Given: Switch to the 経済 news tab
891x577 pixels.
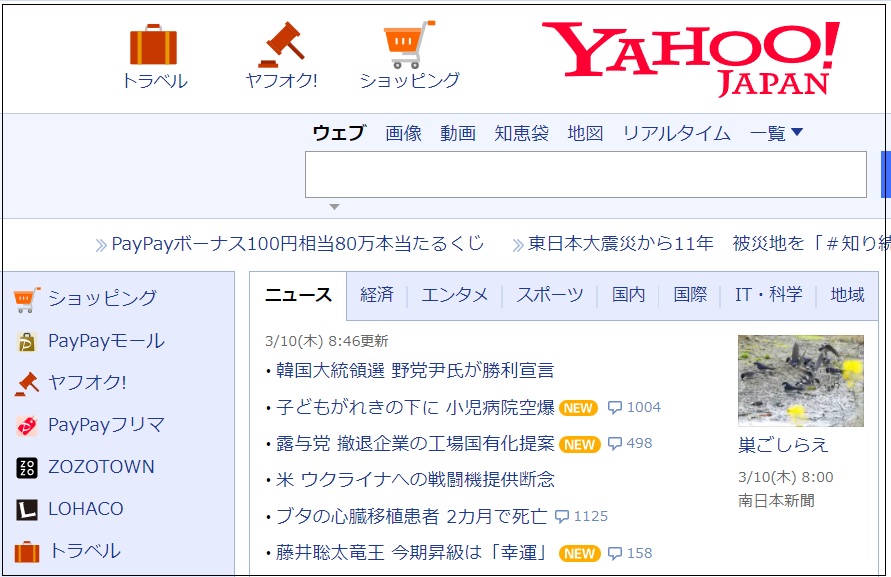Looking at the screenshot, I should pyautogui.click(x=377, y=294).
